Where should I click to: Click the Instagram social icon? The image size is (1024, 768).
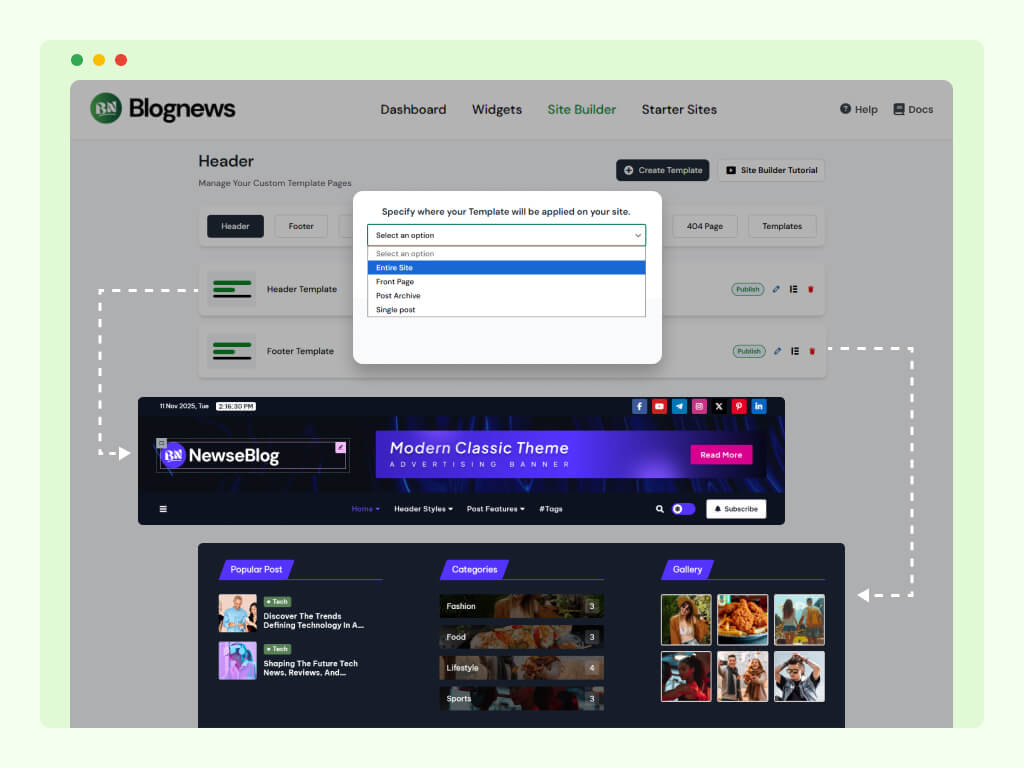point(698,406)
